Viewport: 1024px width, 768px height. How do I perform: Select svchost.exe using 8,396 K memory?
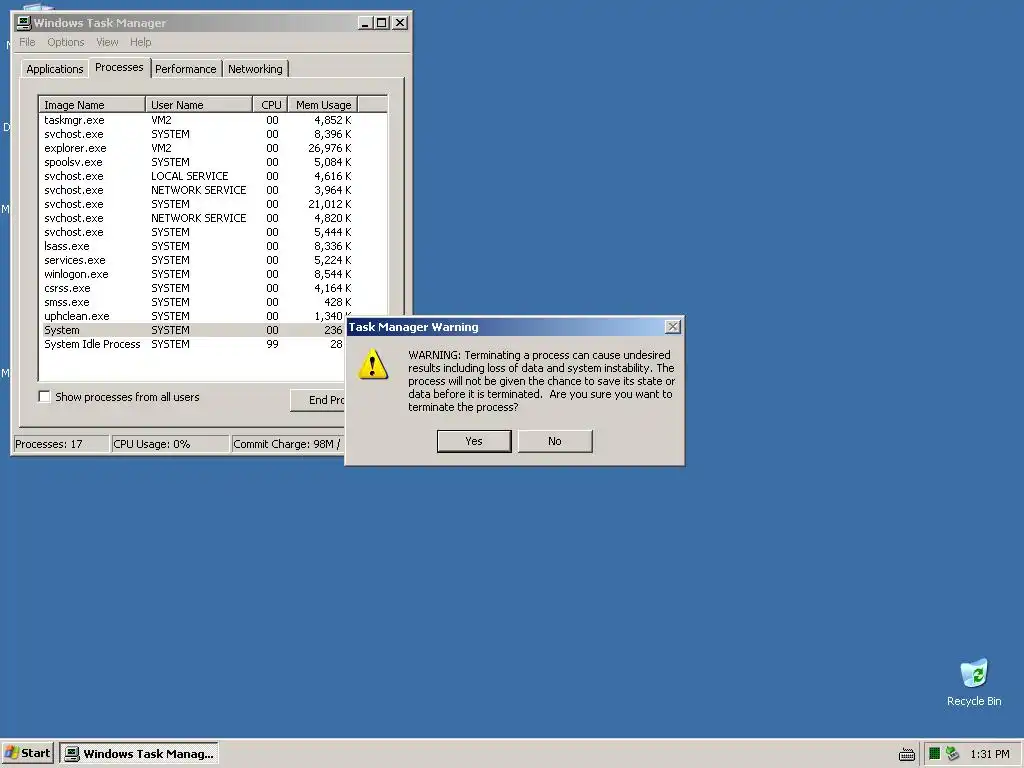click(198, 134)
